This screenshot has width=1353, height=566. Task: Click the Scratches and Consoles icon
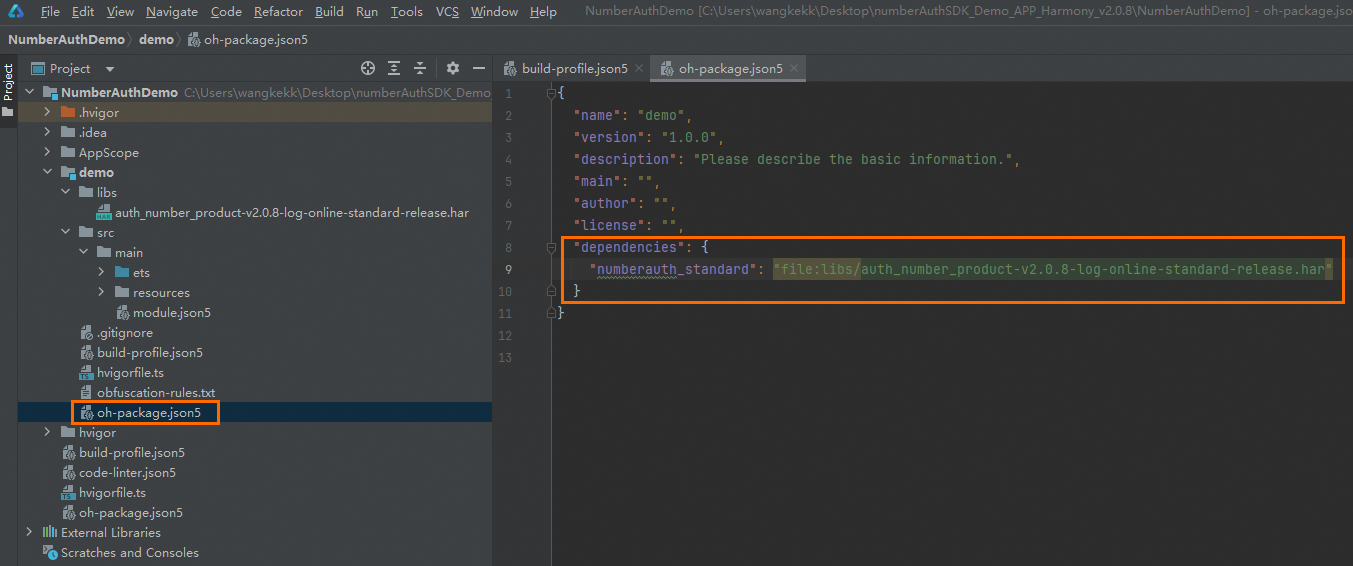tap(50, 552)
